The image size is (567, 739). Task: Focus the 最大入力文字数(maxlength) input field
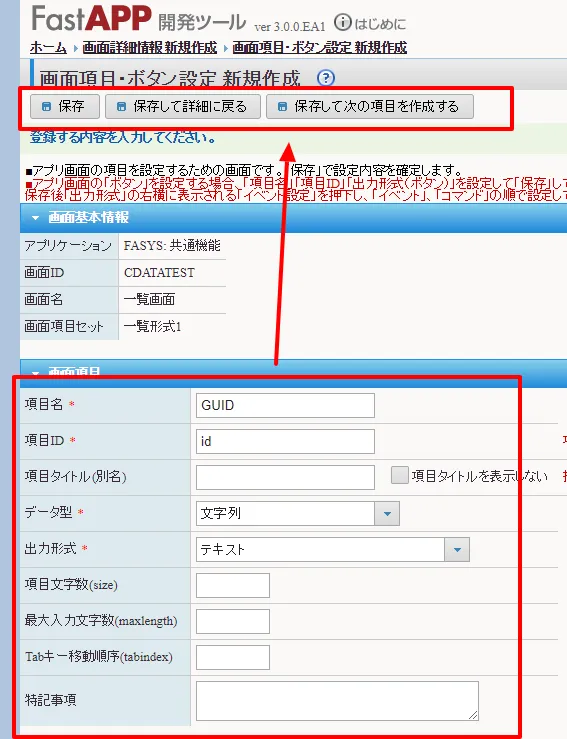click(x=233, y=621)
